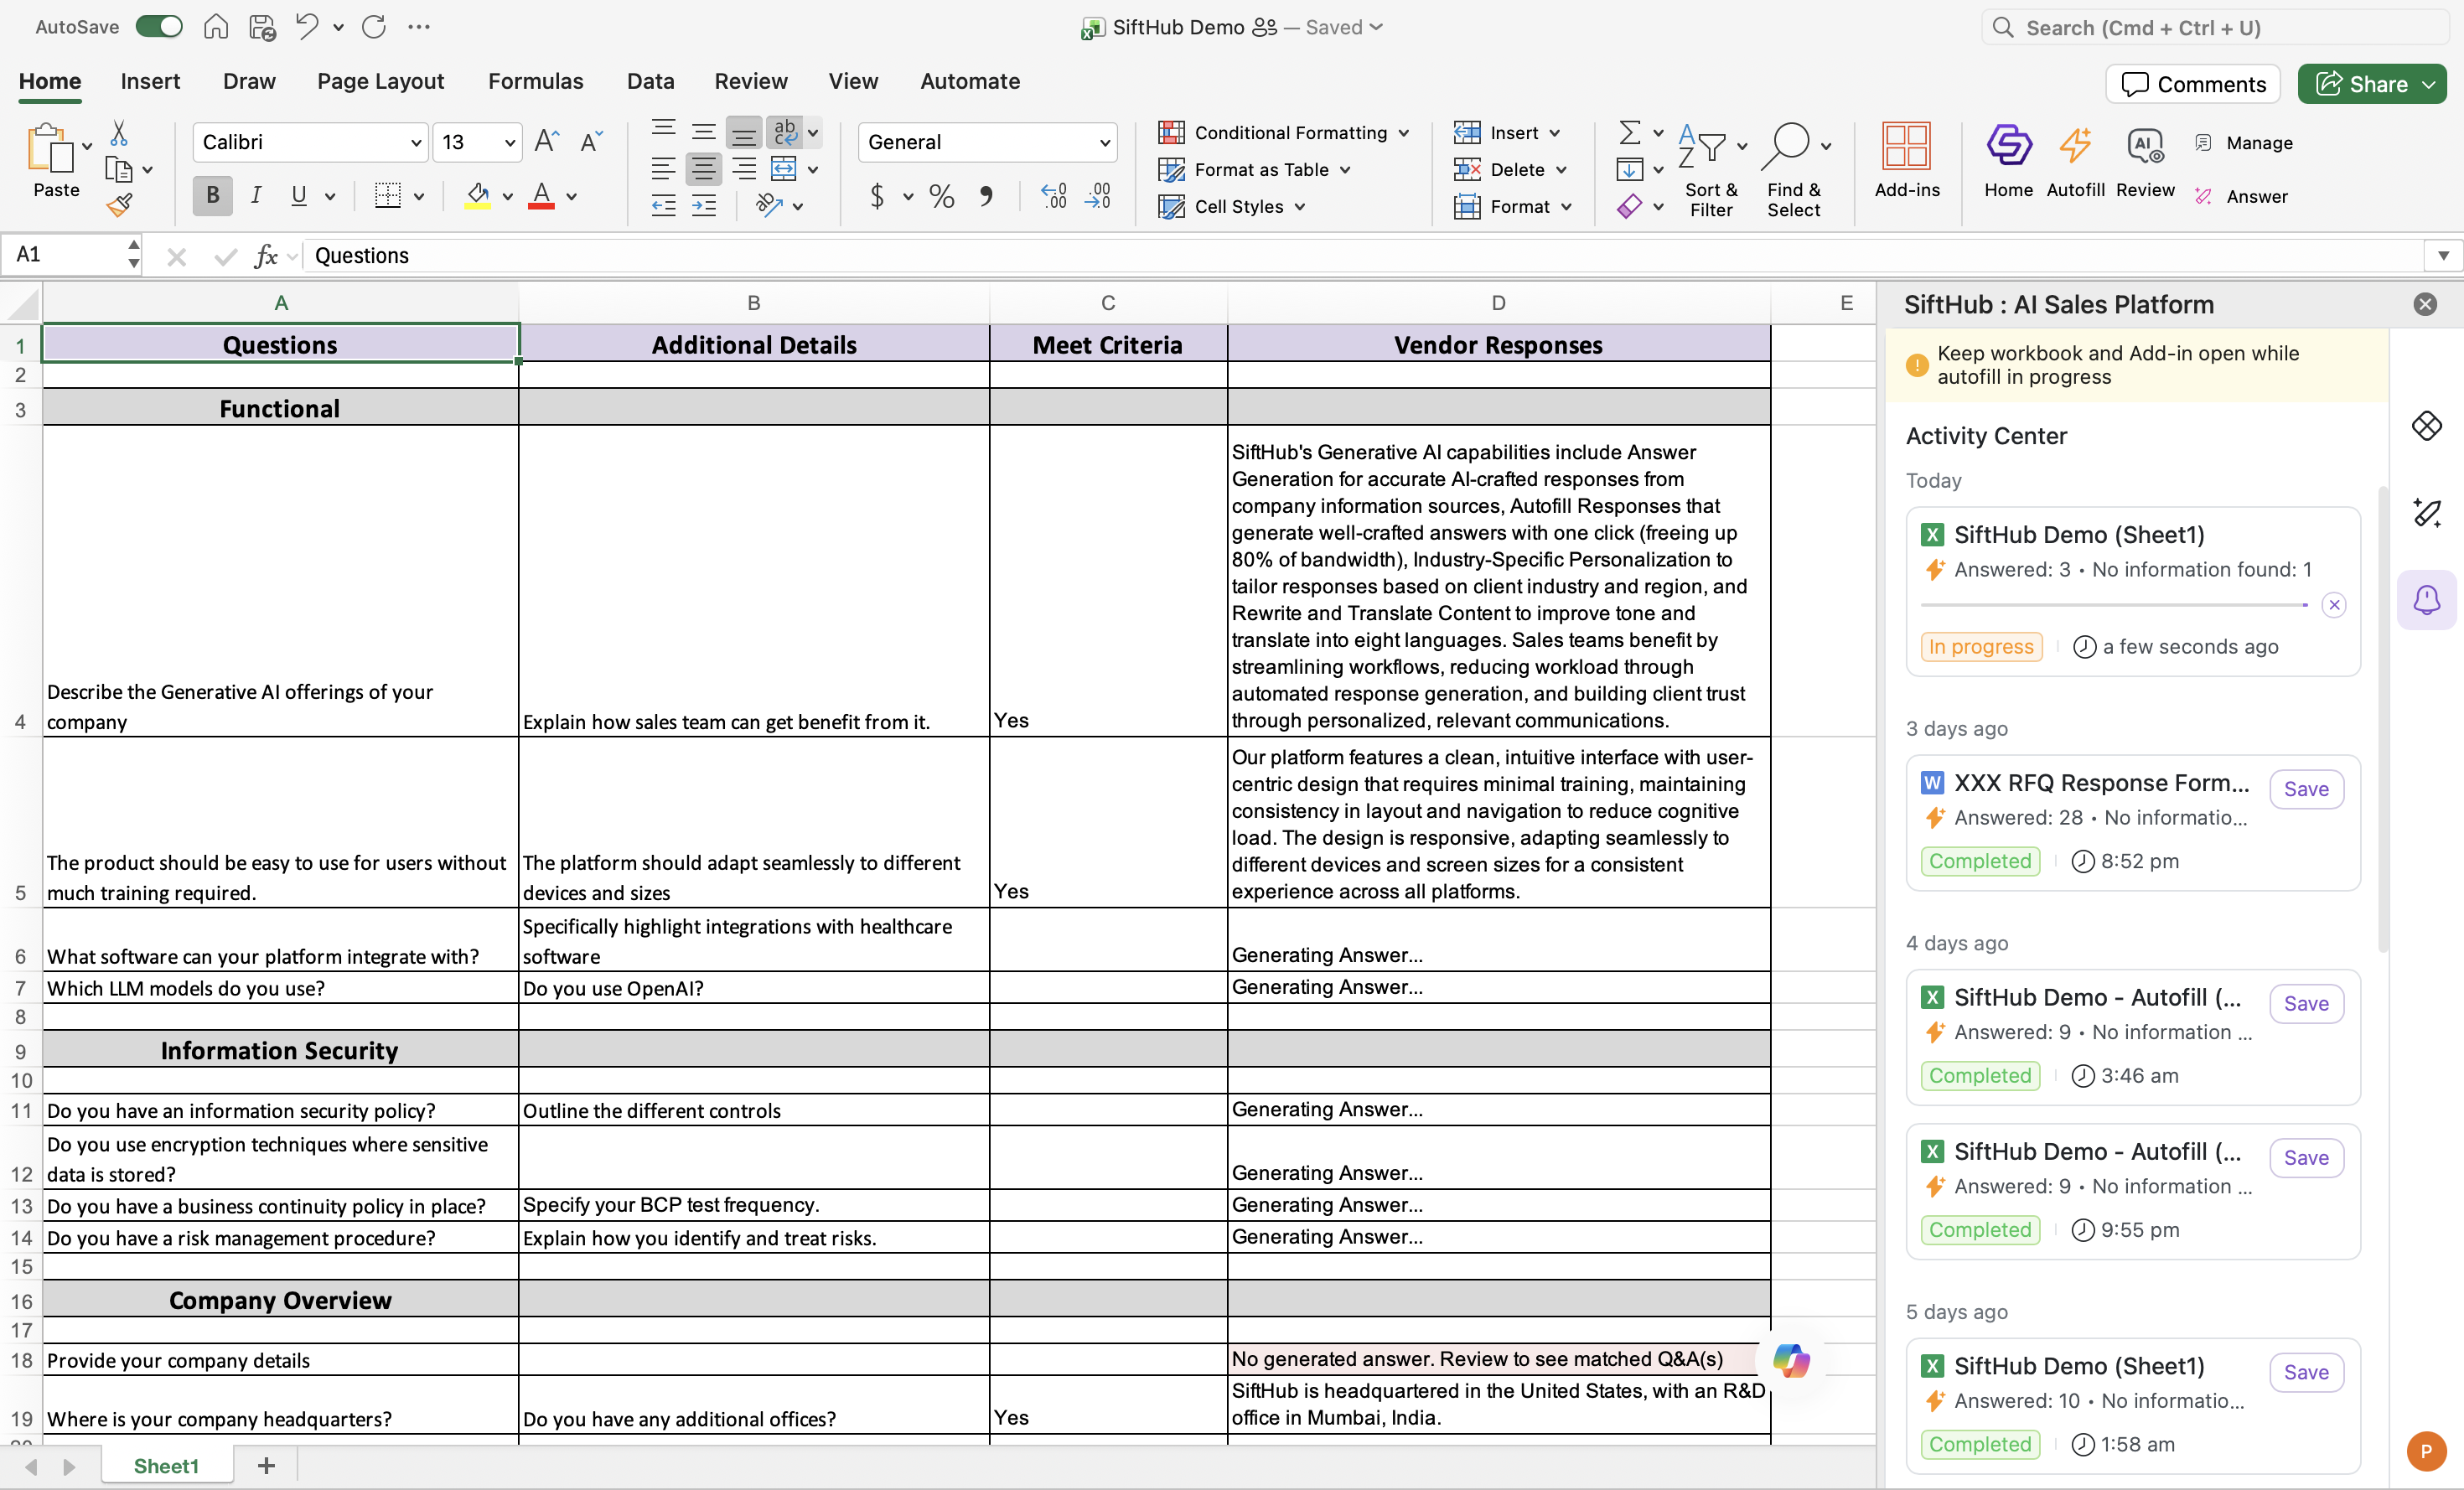The height and width of the screenshot is (1490, 2464).
Task: Expand the General number format dropdown
Action: 1104,143
